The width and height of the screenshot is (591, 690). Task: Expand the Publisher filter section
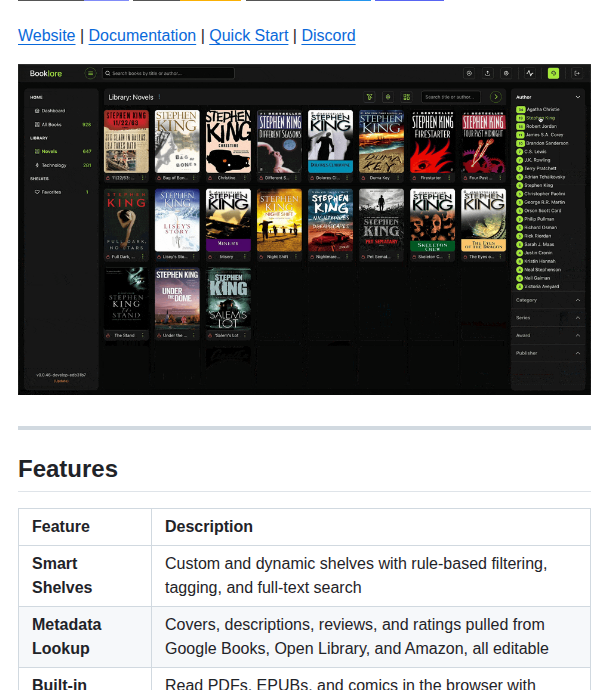point(548,353)
